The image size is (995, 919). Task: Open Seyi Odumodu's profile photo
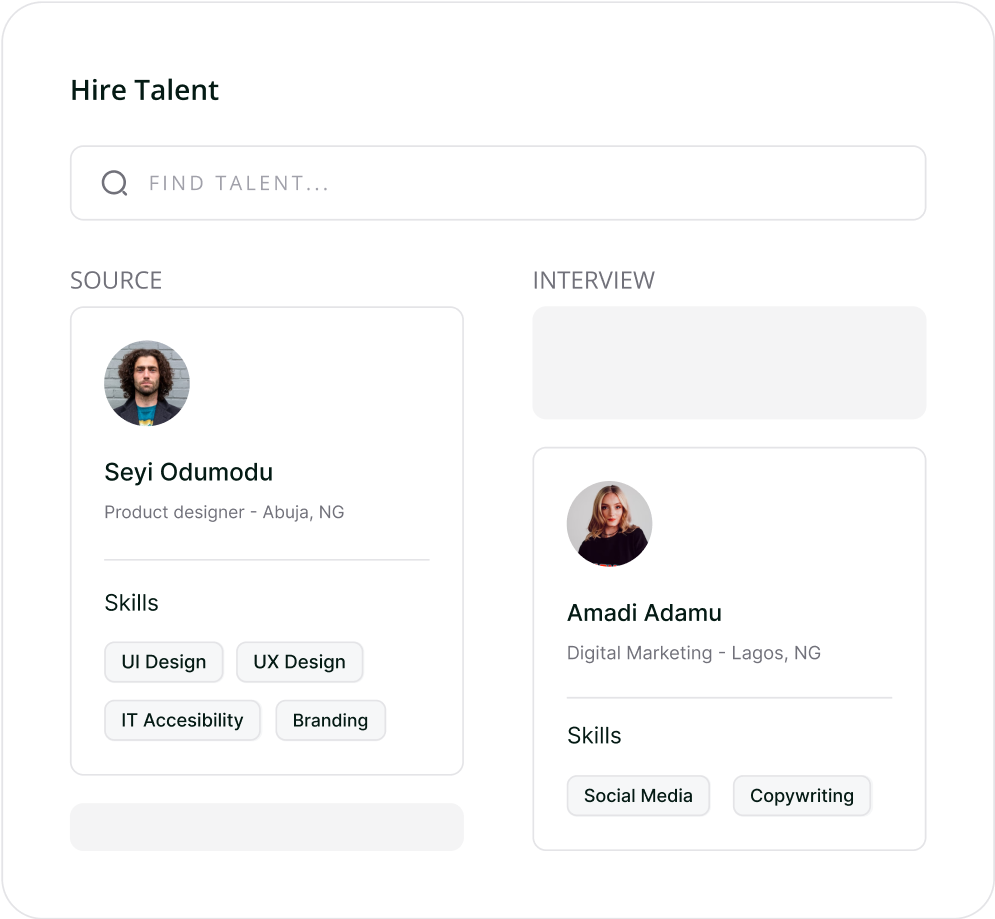tap(147, 383)
